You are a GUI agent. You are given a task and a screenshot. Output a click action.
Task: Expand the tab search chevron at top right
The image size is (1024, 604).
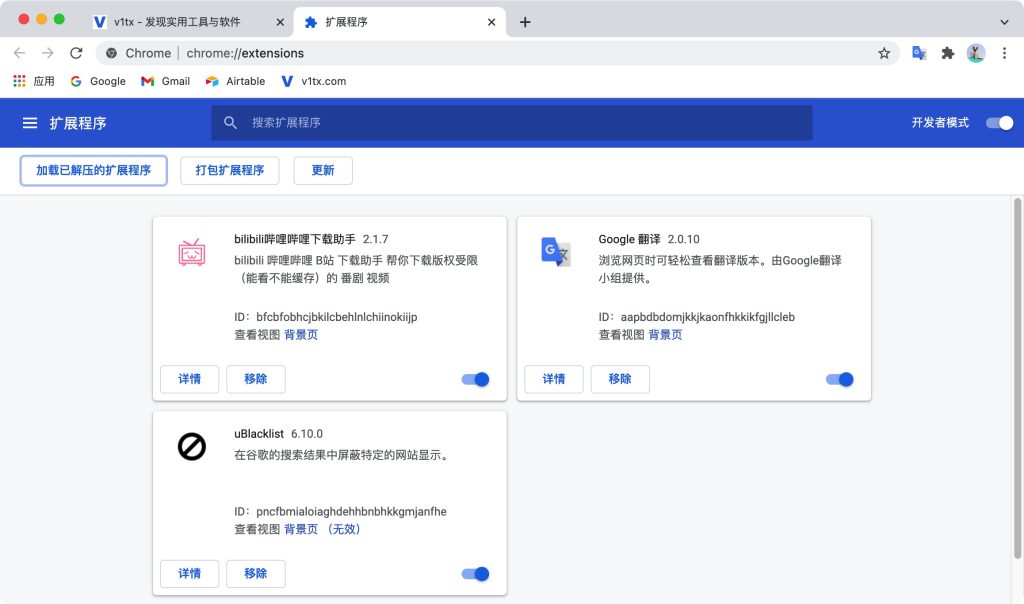point(1004,22)
